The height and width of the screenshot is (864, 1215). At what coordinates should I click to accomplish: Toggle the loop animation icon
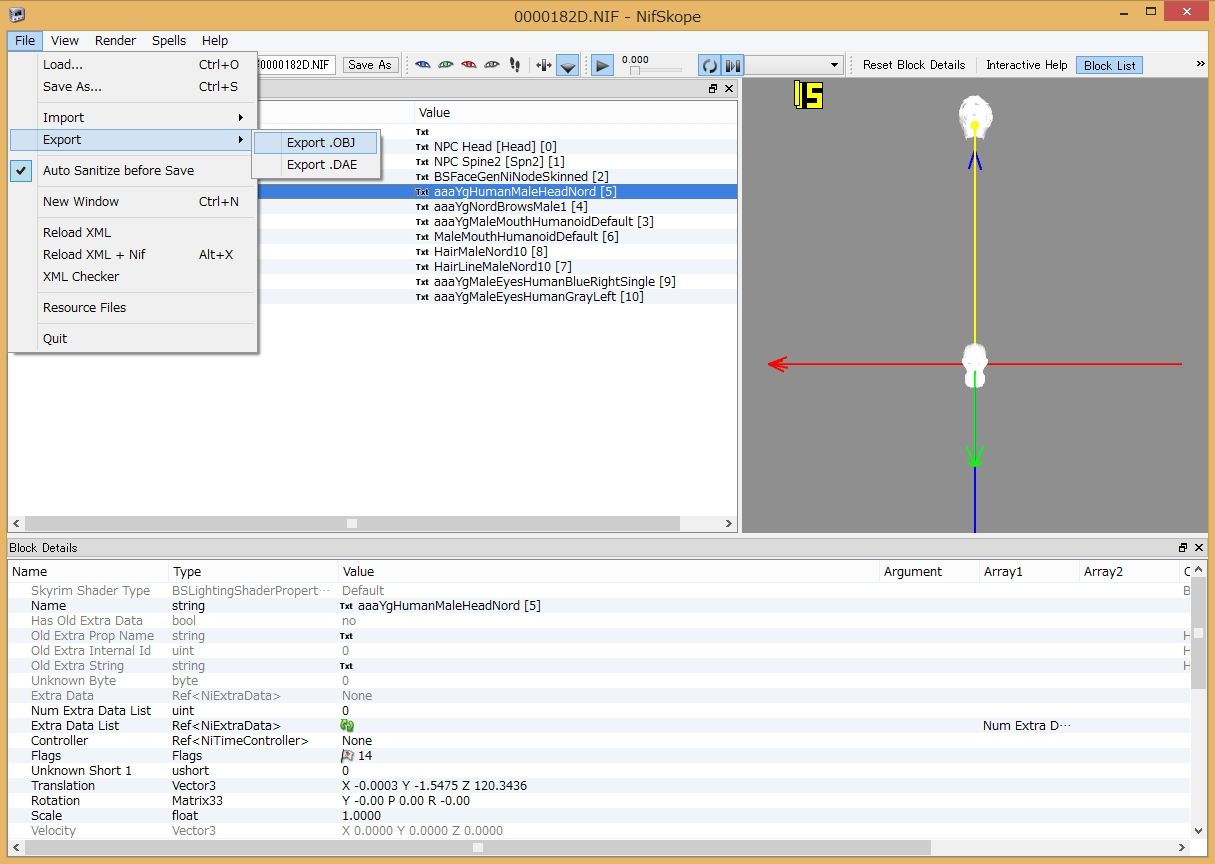(x=709, y=65)
